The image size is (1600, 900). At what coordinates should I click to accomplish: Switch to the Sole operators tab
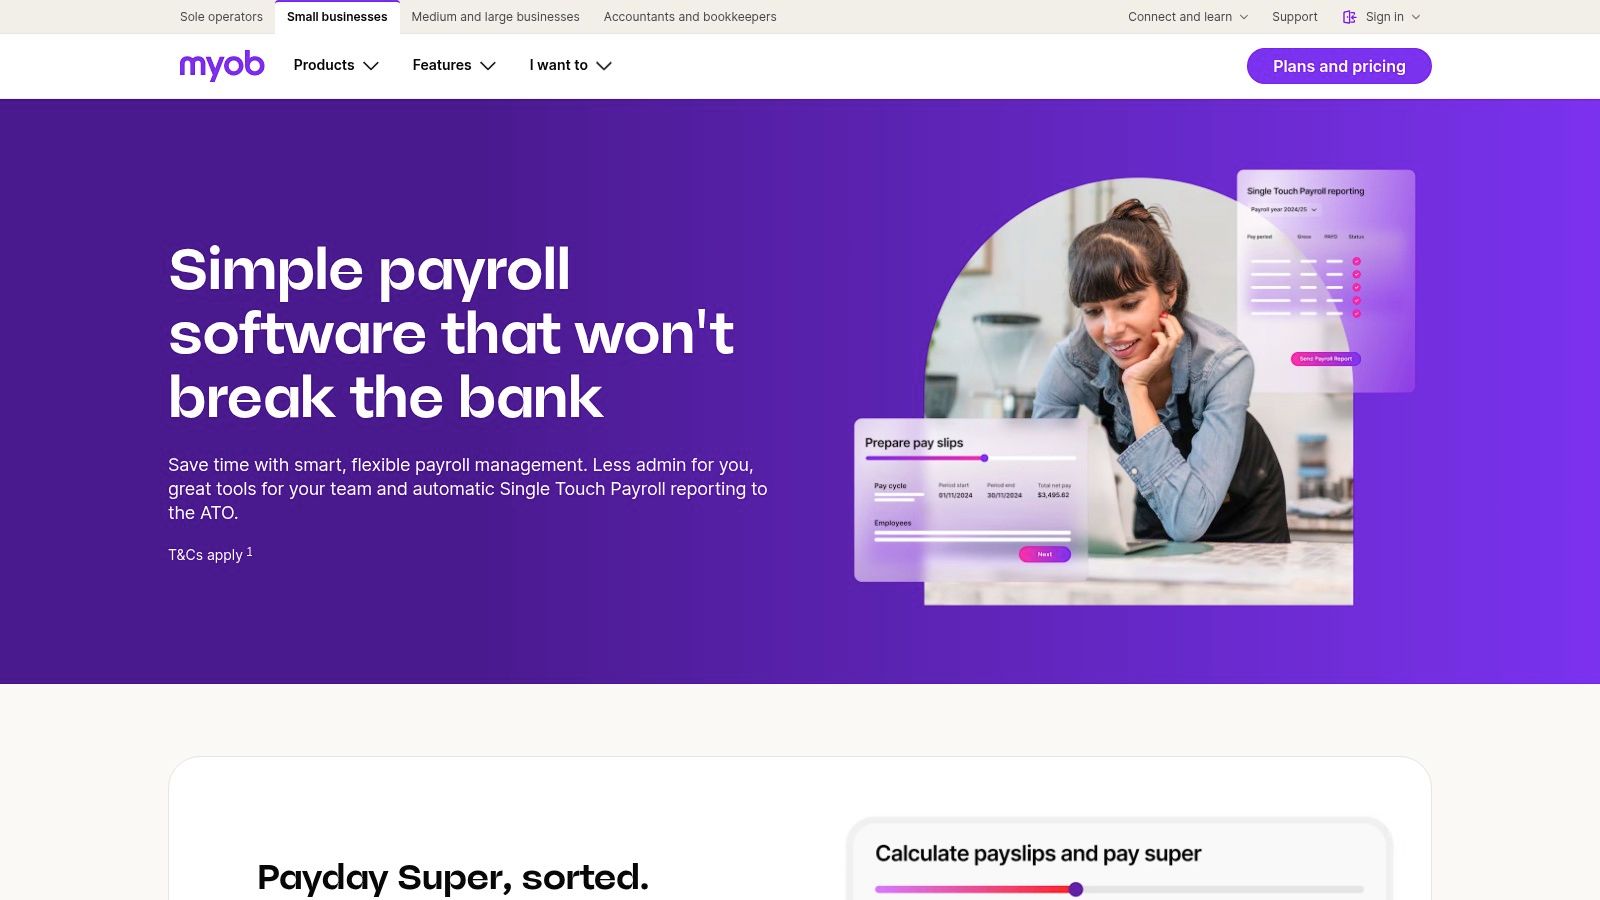tap(221, 17)
